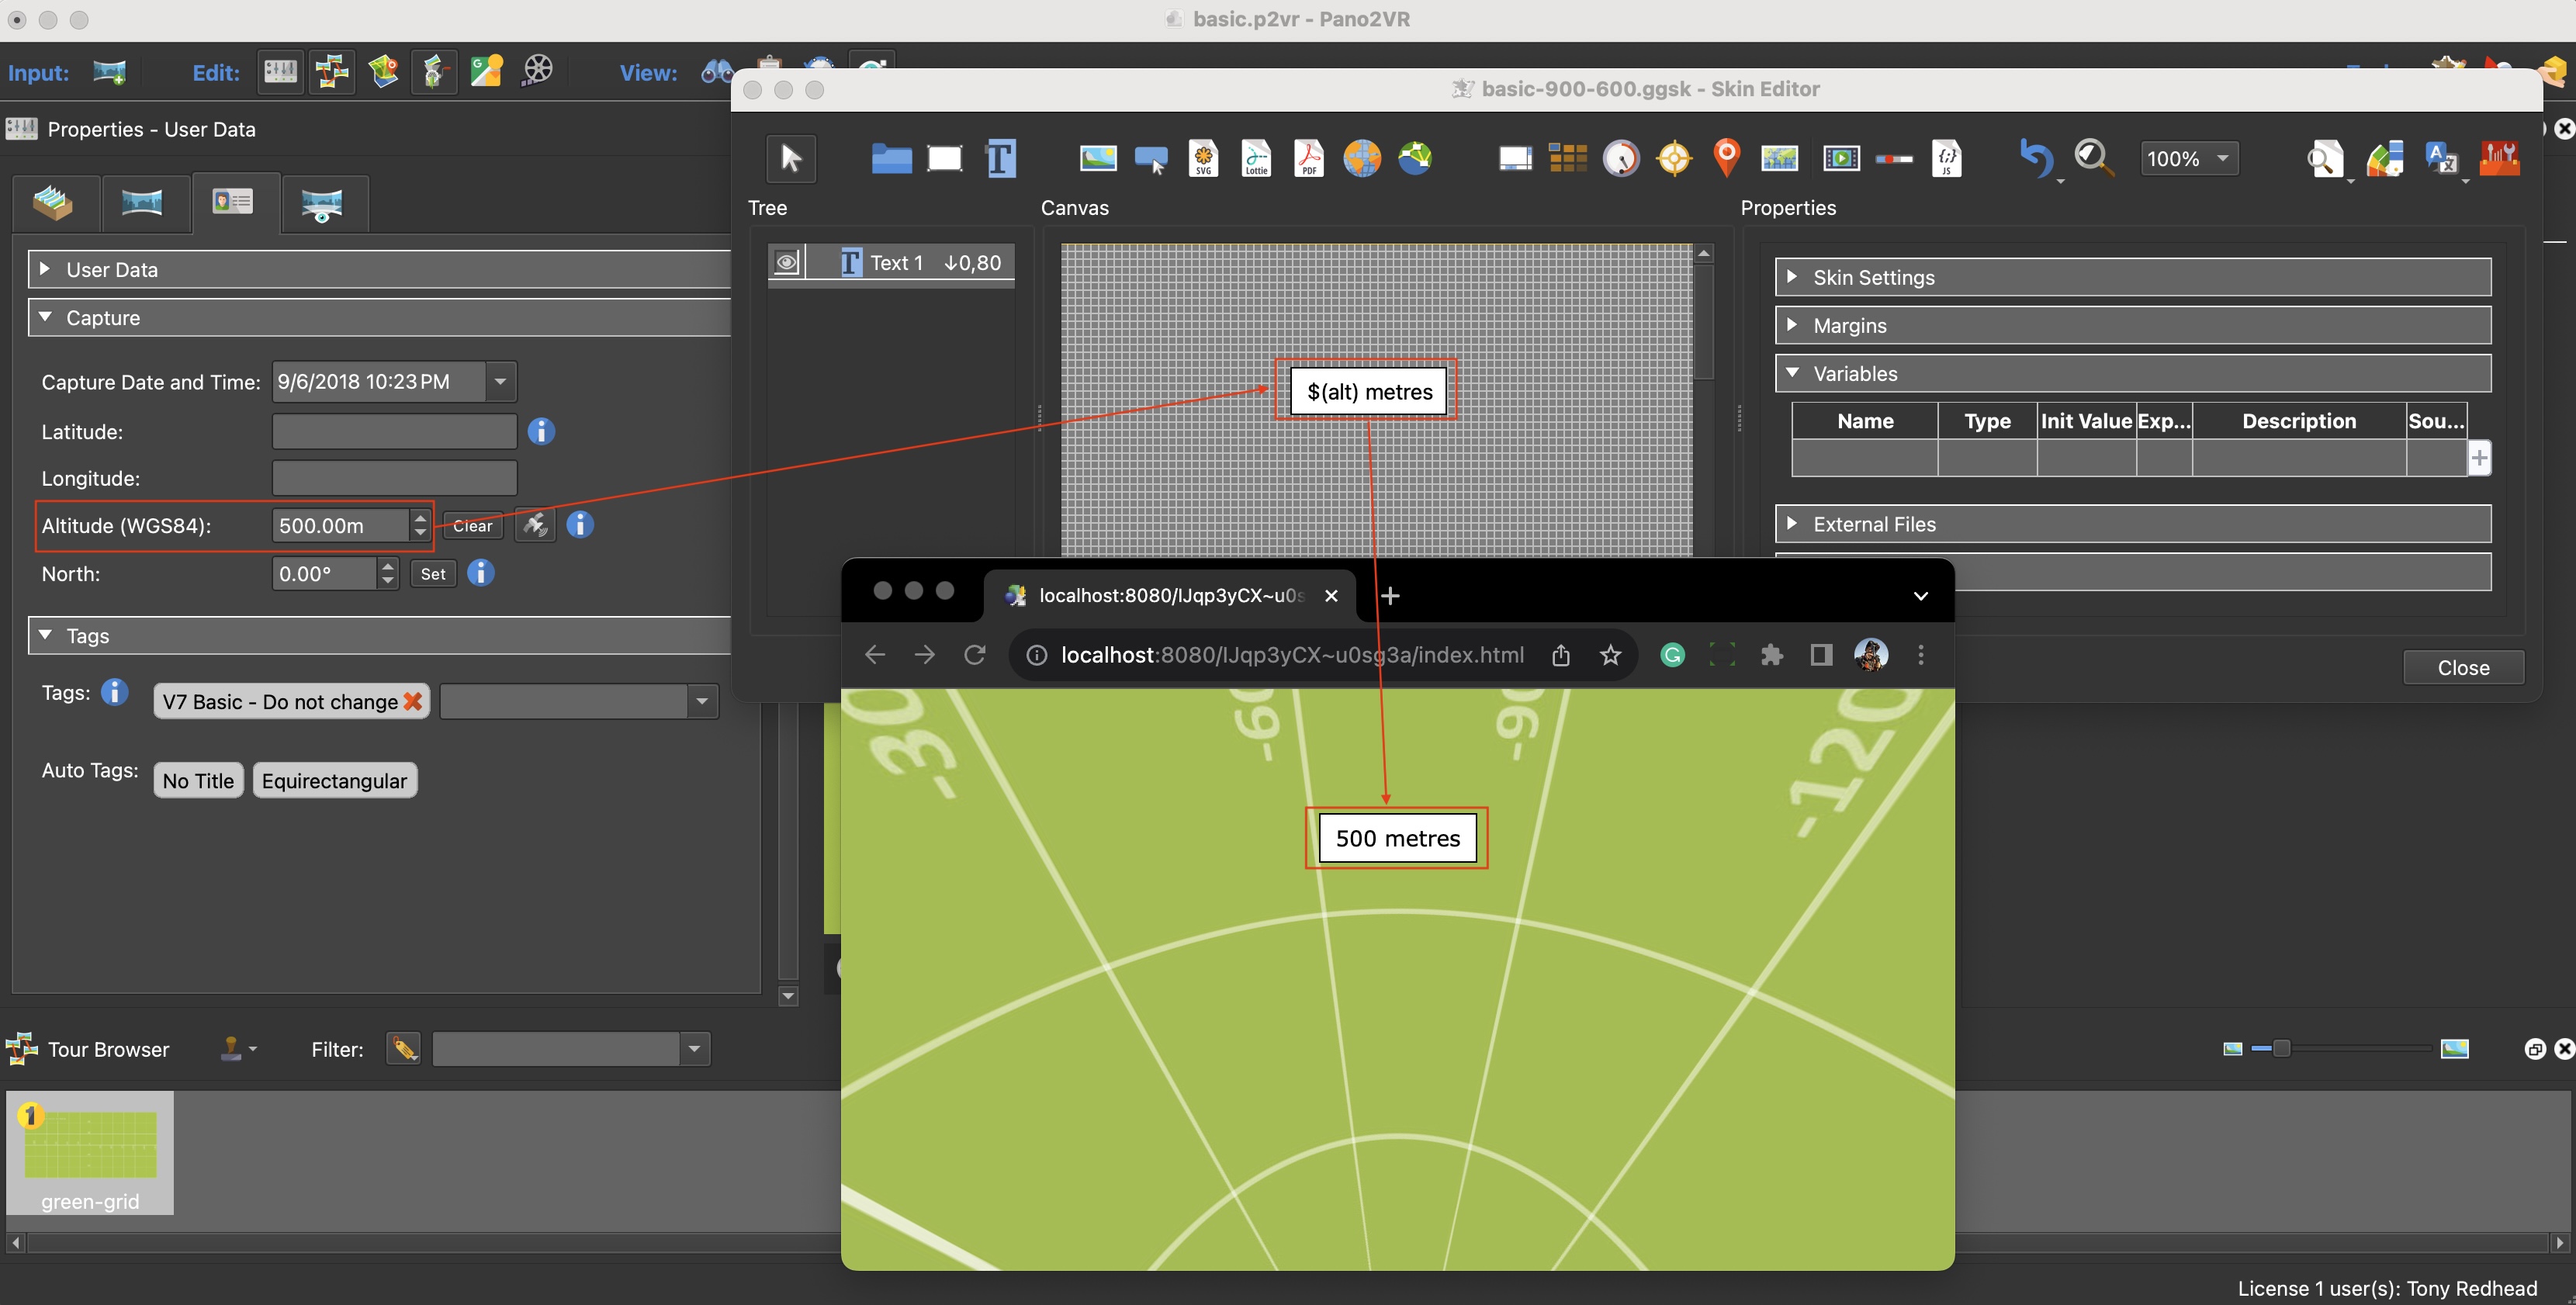Open the Tour Map edit tool

coord(382,72)
